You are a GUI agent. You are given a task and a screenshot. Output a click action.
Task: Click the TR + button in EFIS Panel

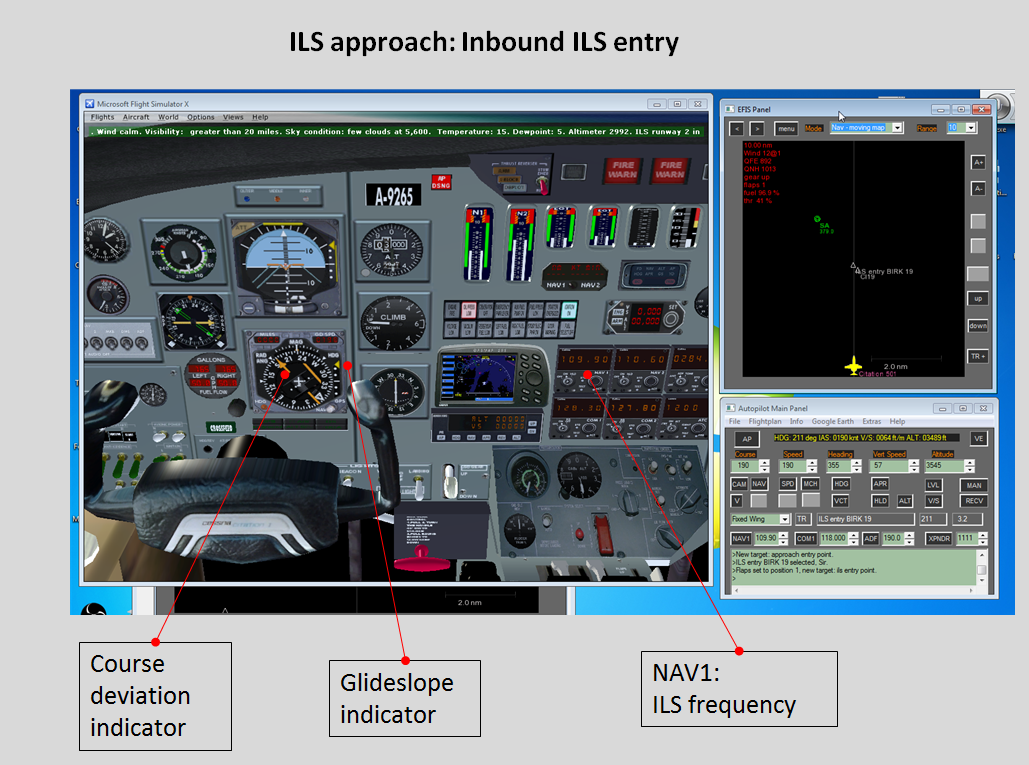pyautogui.click(x=978, y=356)
